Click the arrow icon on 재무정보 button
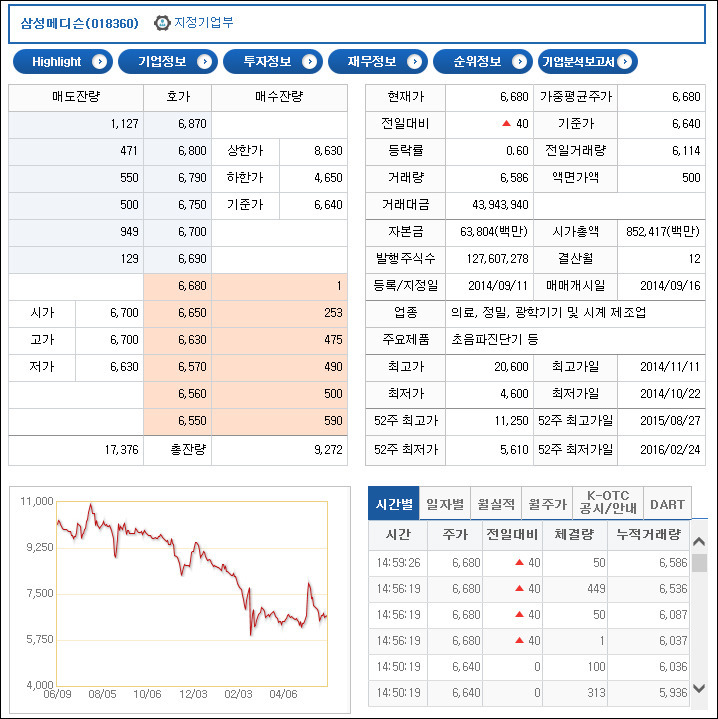 coord(414,61)
